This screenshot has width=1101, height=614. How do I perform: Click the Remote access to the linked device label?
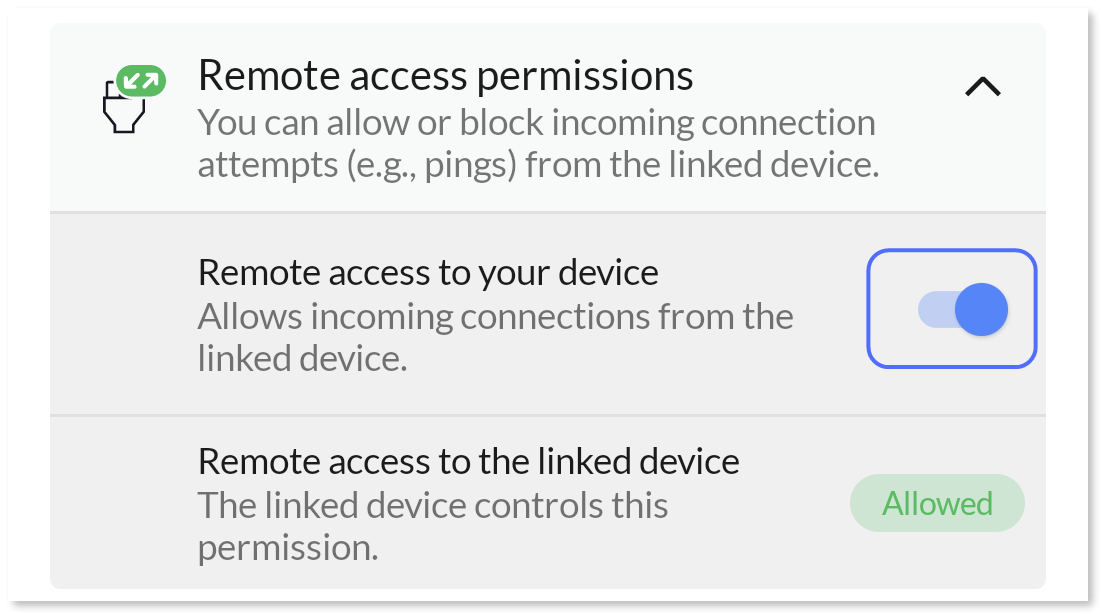[468, 461]
